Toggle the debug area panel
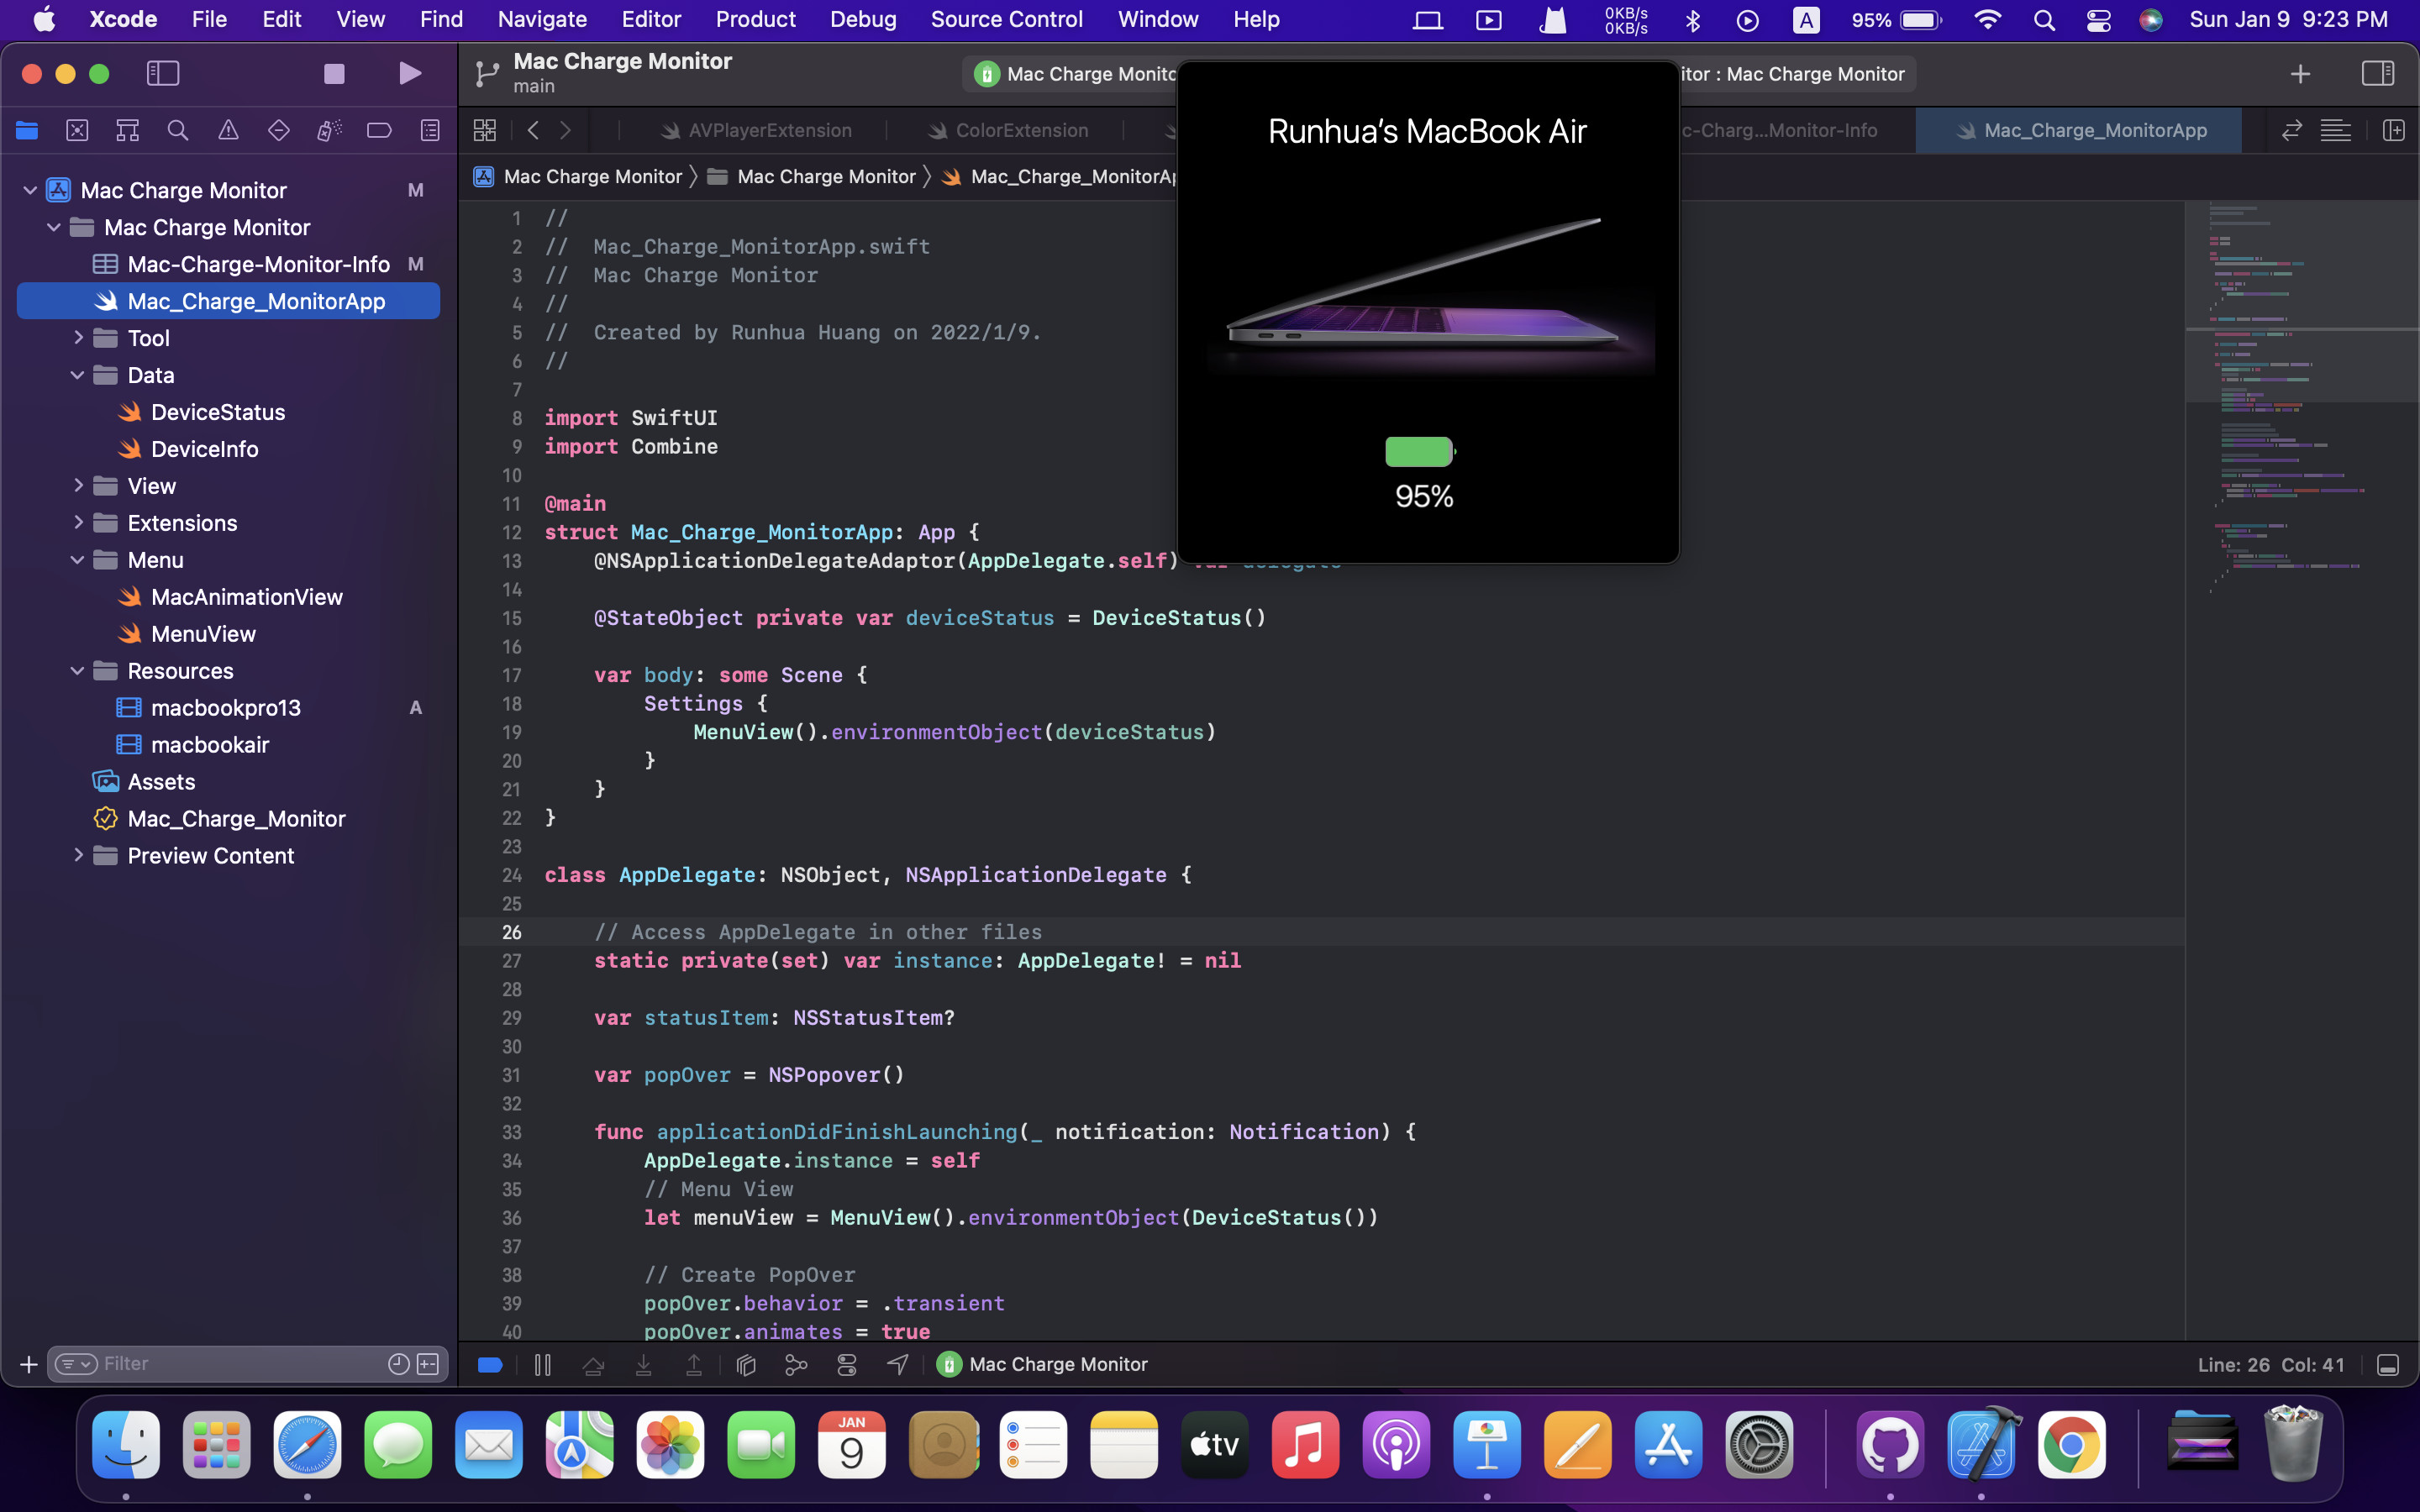The height and width of the screenshot is (1512, 2420). click(2388, 1365)
